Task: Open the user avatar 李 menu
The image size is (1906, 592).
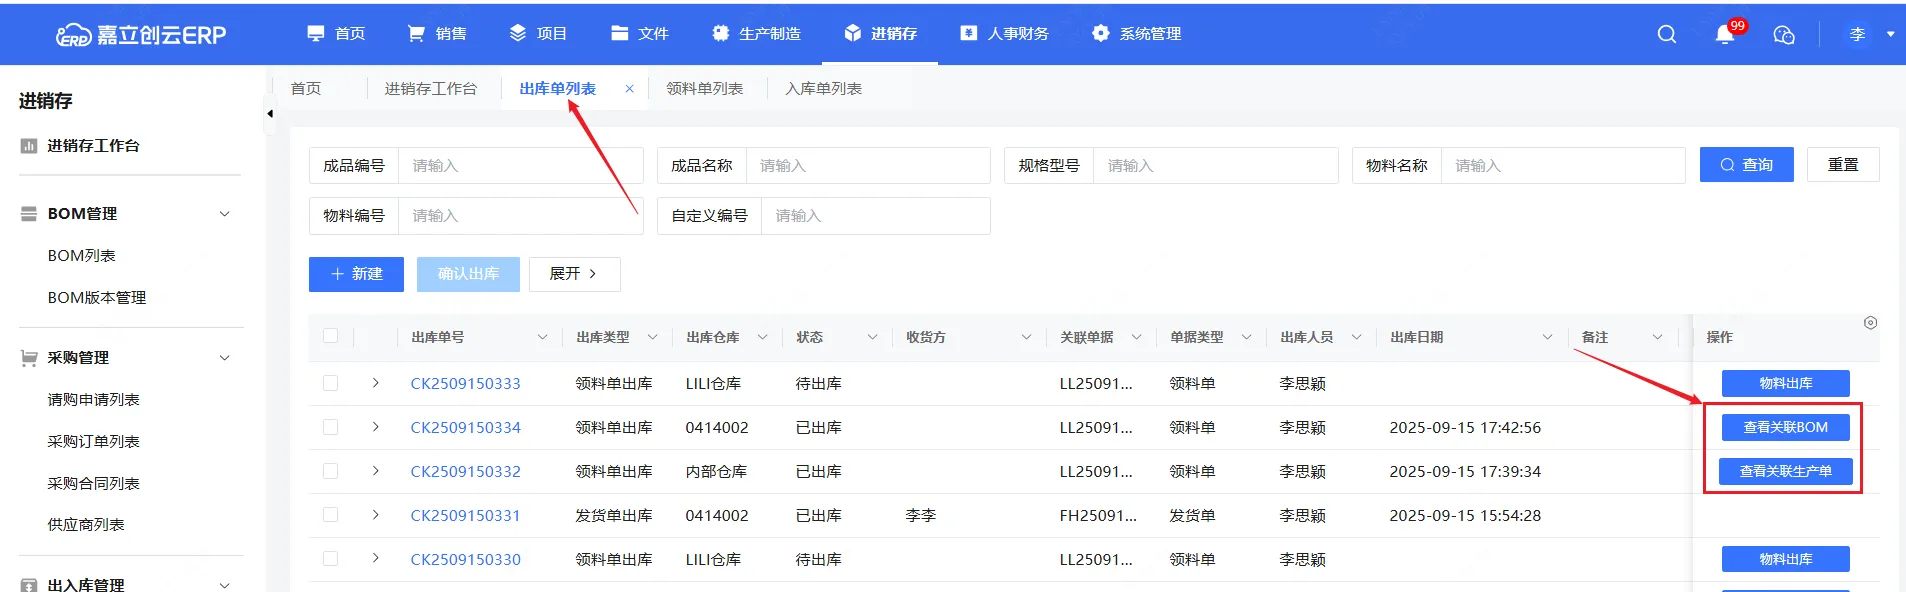Action: pos(1857,34)
